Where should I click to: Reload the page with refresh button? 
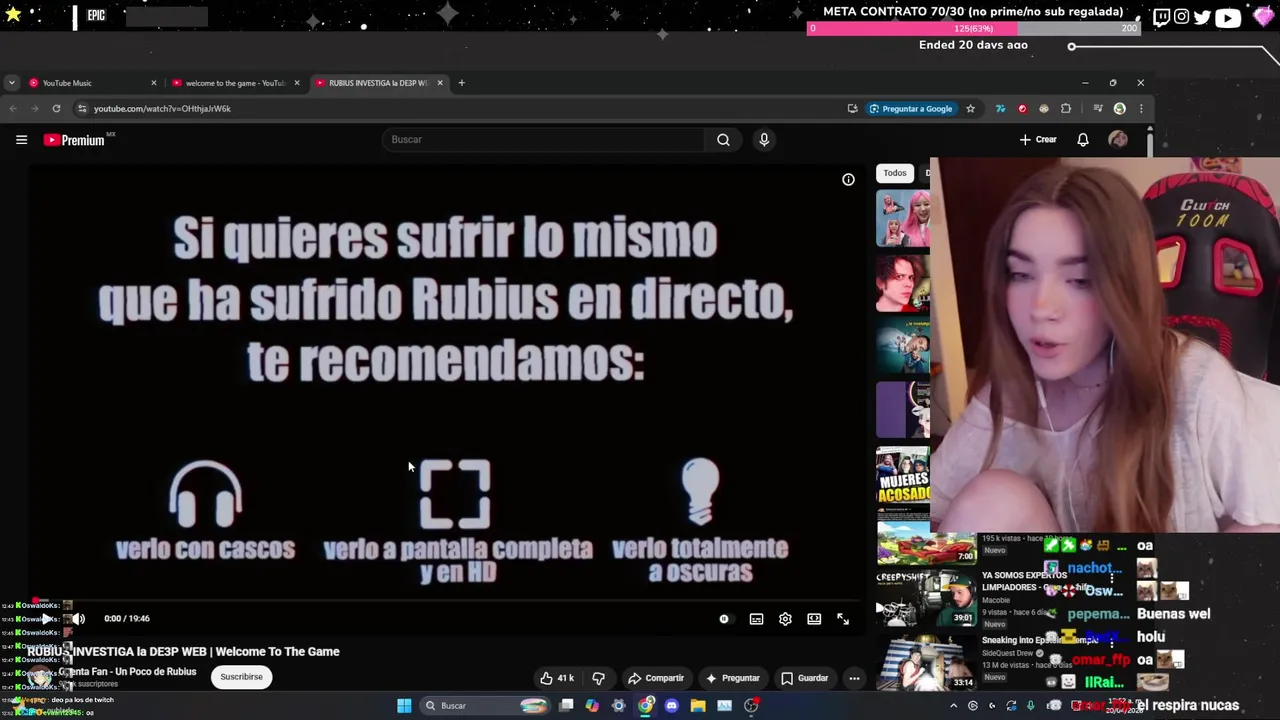[56, 108]
